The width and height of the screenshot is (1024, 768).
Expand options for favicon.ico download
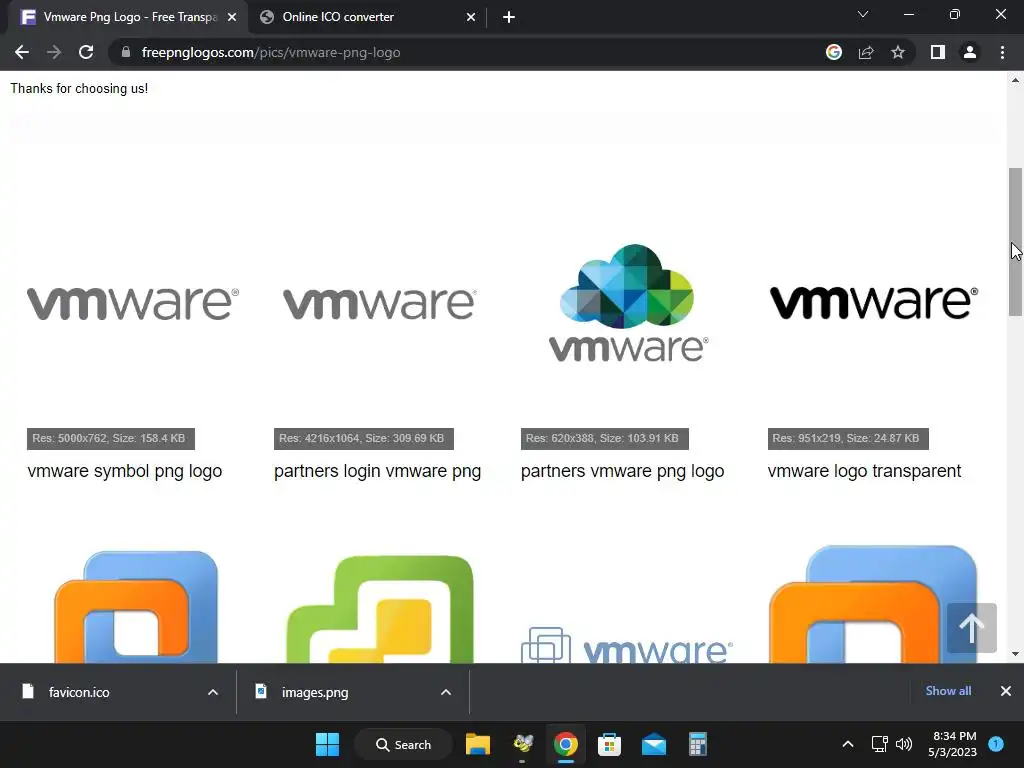(213, 692)
